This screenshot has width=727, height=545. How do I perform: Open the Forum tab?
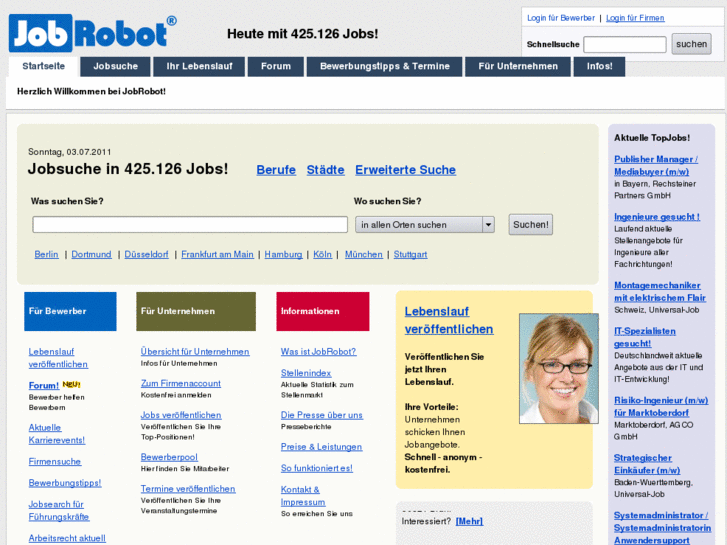coord(276,66)
